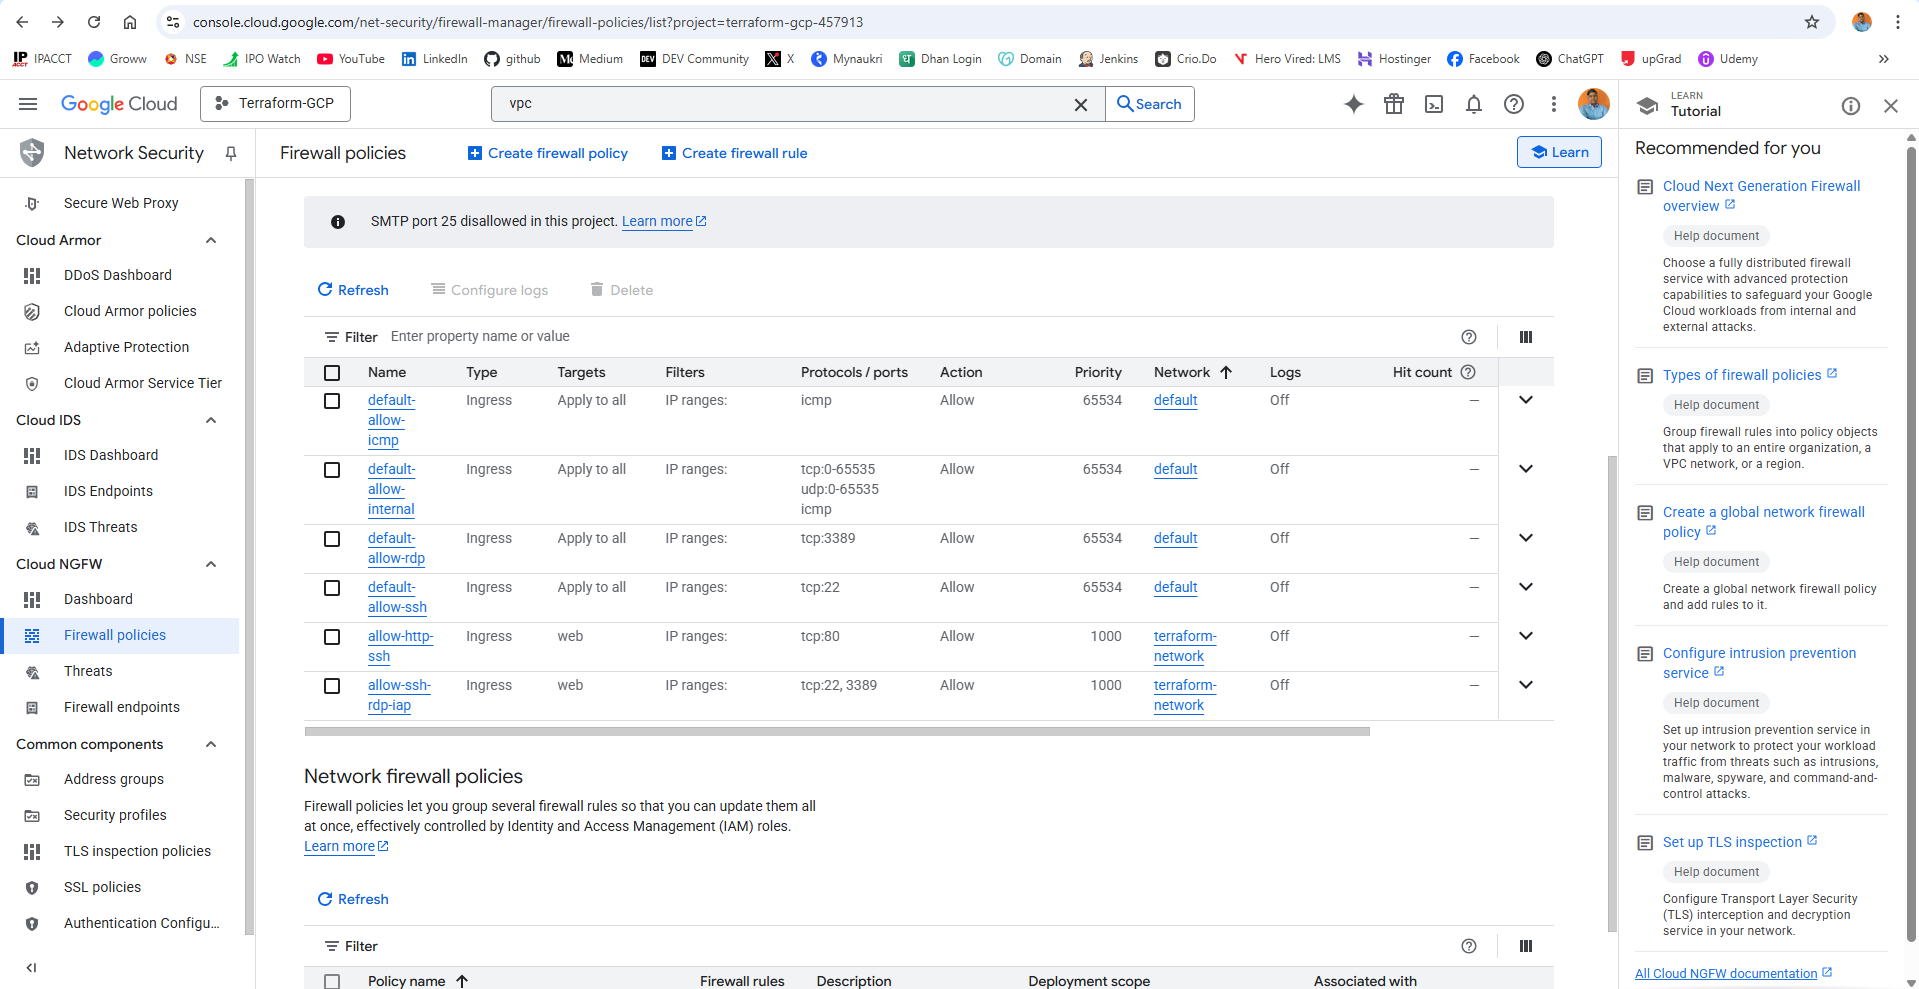
Task: Check the default-allow-internal rule checkbox
Action: click(332, 470)
